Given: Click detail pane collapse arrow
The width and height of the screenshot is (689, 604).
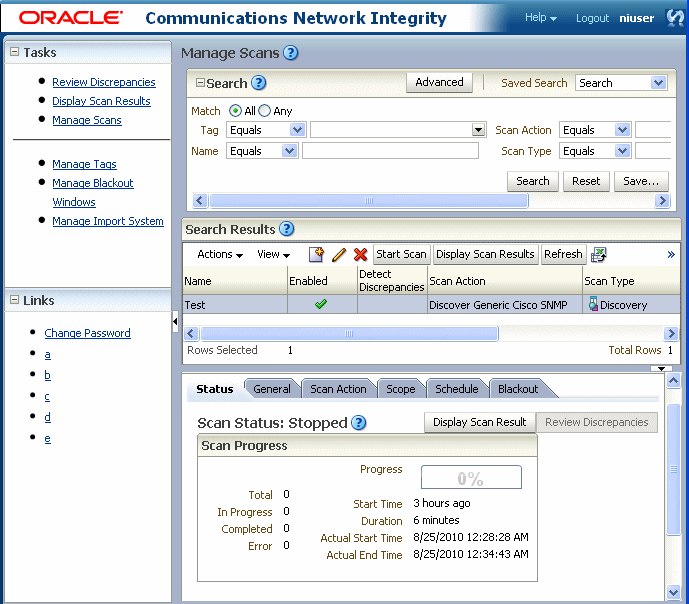Looking at the screenshot, I should tap(661, 369).
